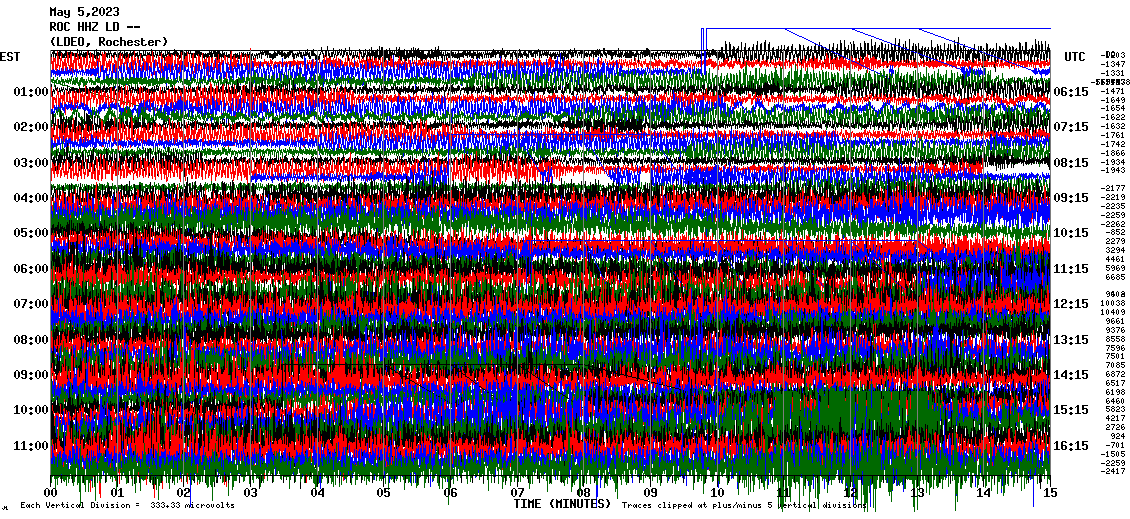The image size is (1130, 519).
Task: Click the Traces clipped footer note
Action: pyautogui.click(x=744, y=506)
